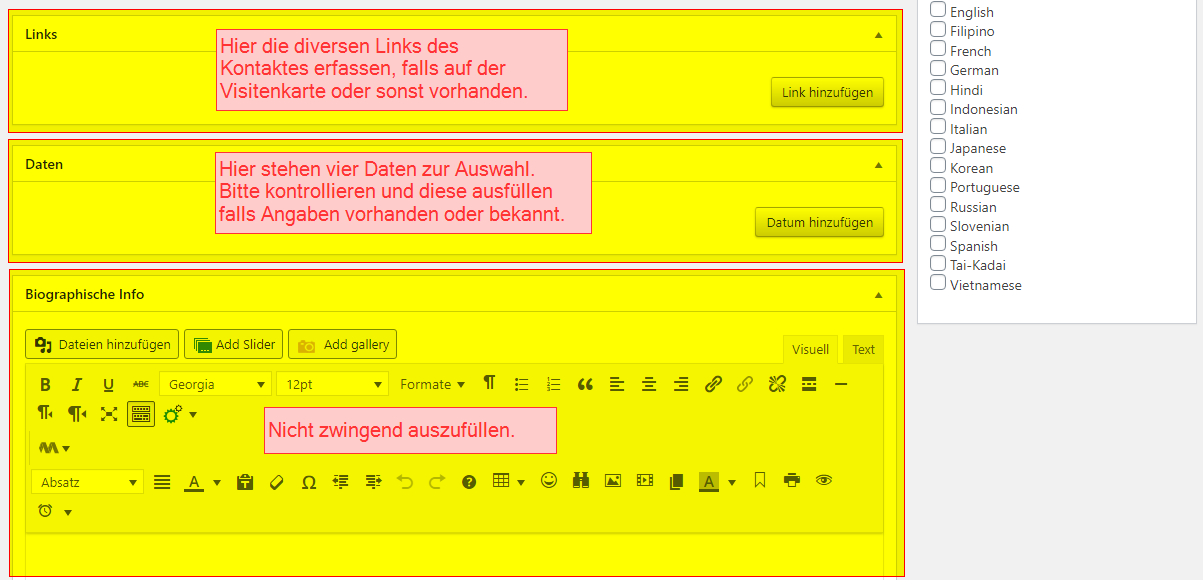Viewport: 1203px width, 580px height.
Task: Enable the Spanish language checkbox
Action: coord(938,245)
